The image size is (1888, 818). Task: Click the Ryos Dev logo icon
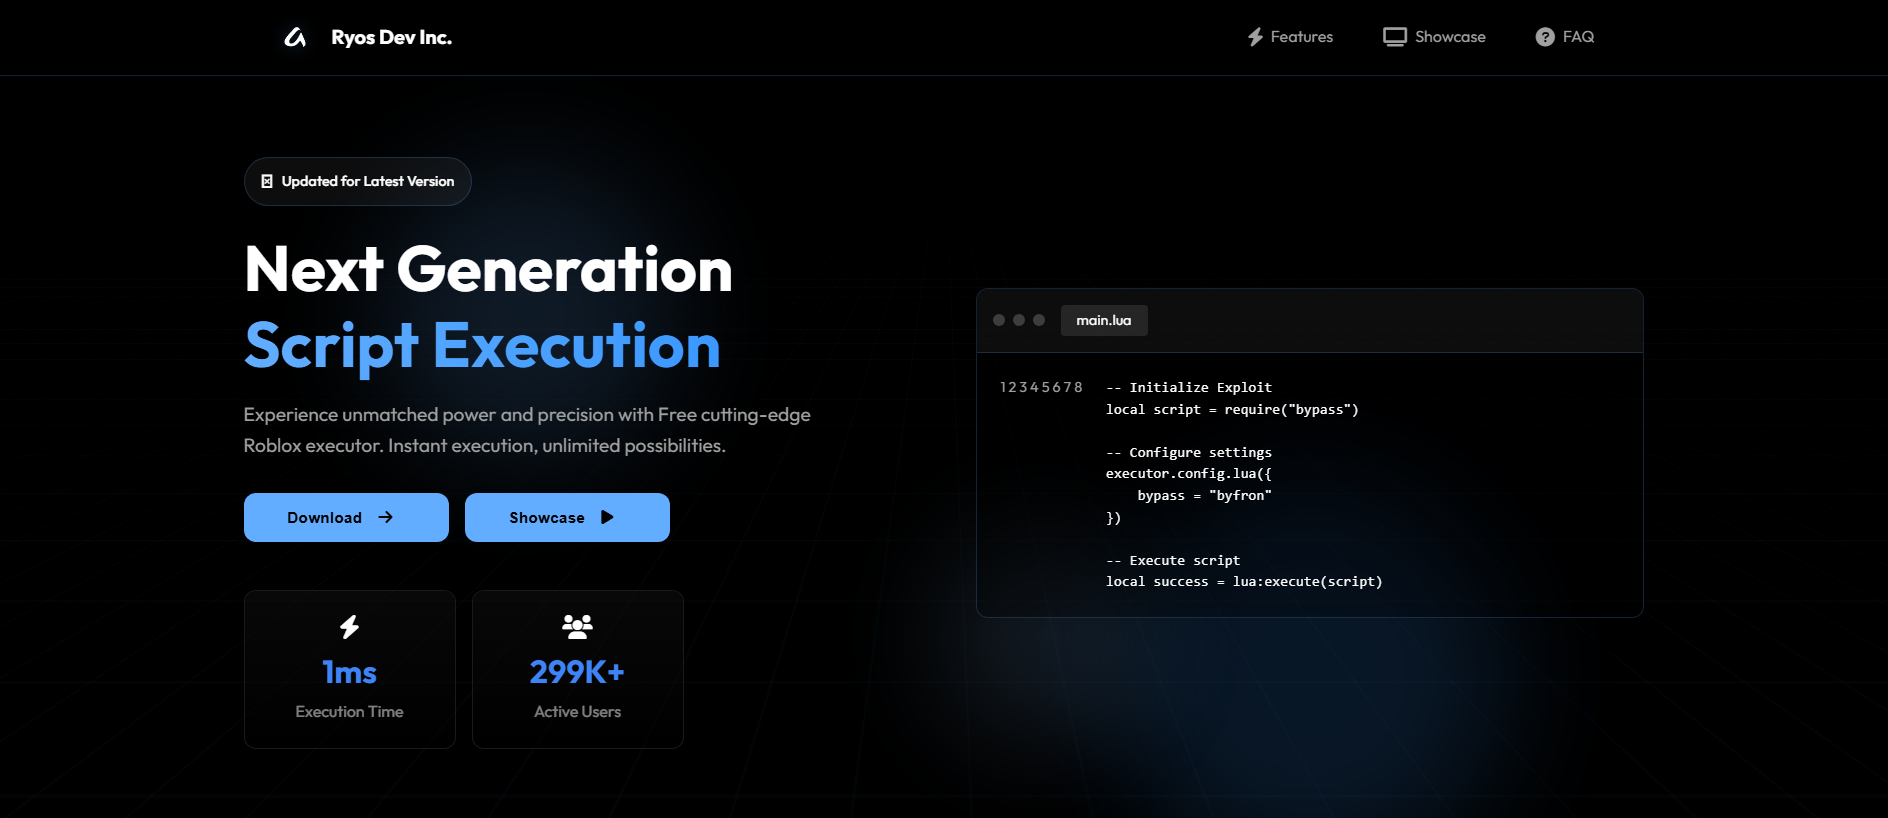pyautogui.click(x=295, y=37)
